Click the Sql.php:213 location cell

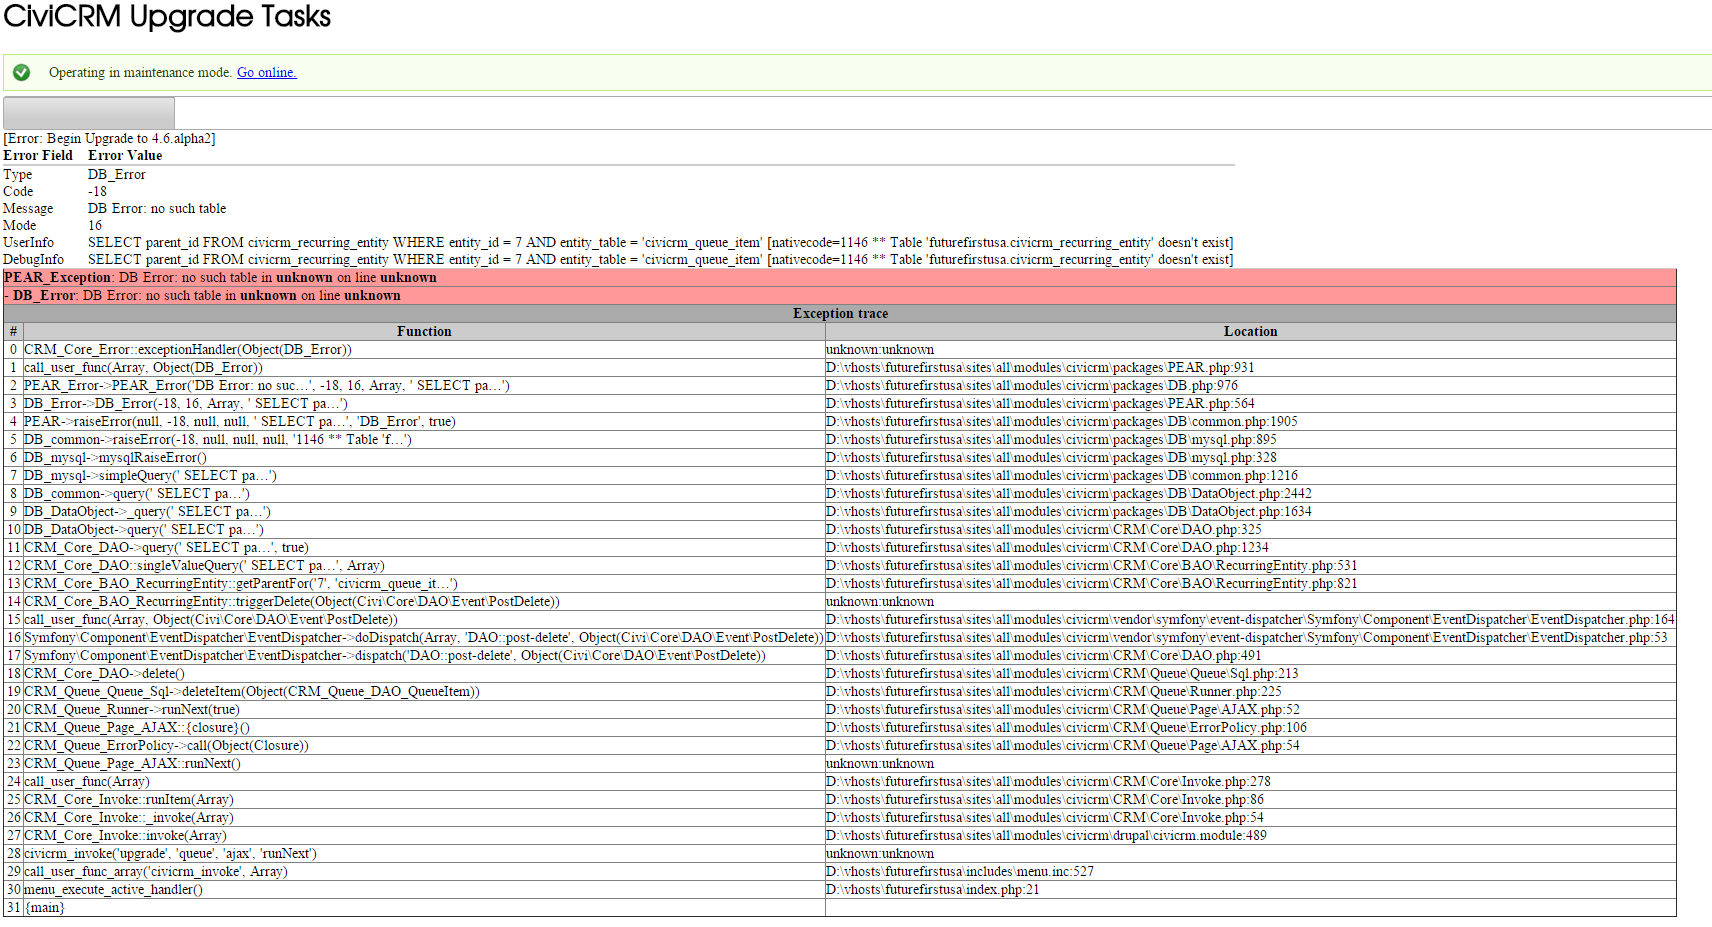tap(1251, 674)
